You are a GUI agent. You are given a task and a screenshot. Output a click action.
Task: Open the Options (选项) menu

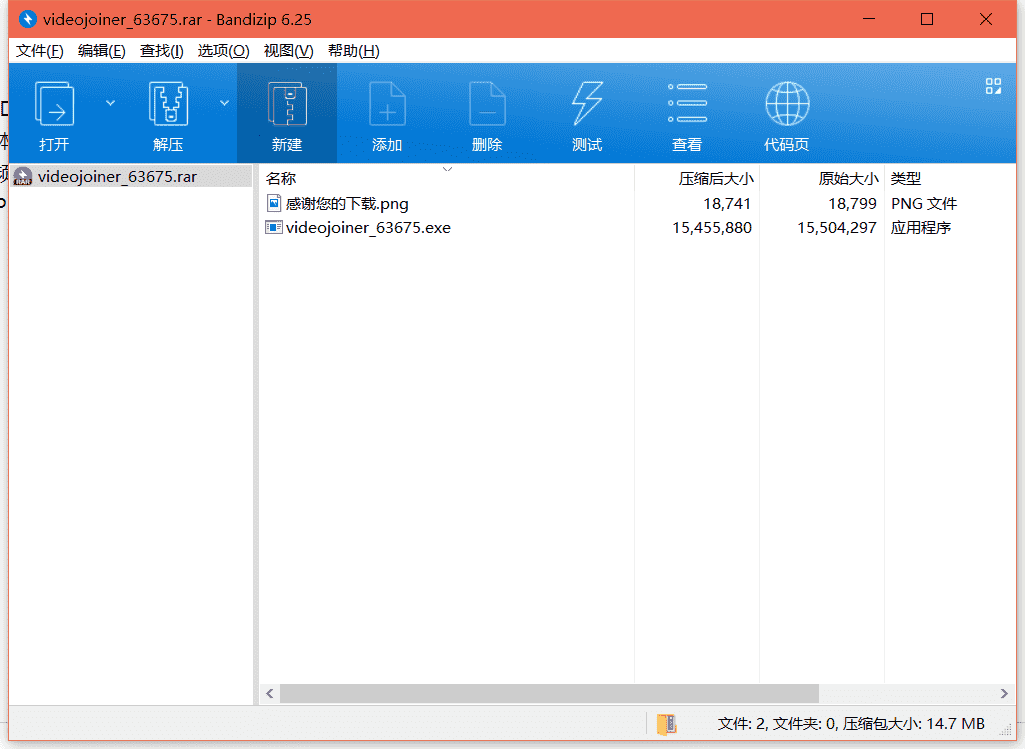tap(224, 51)
